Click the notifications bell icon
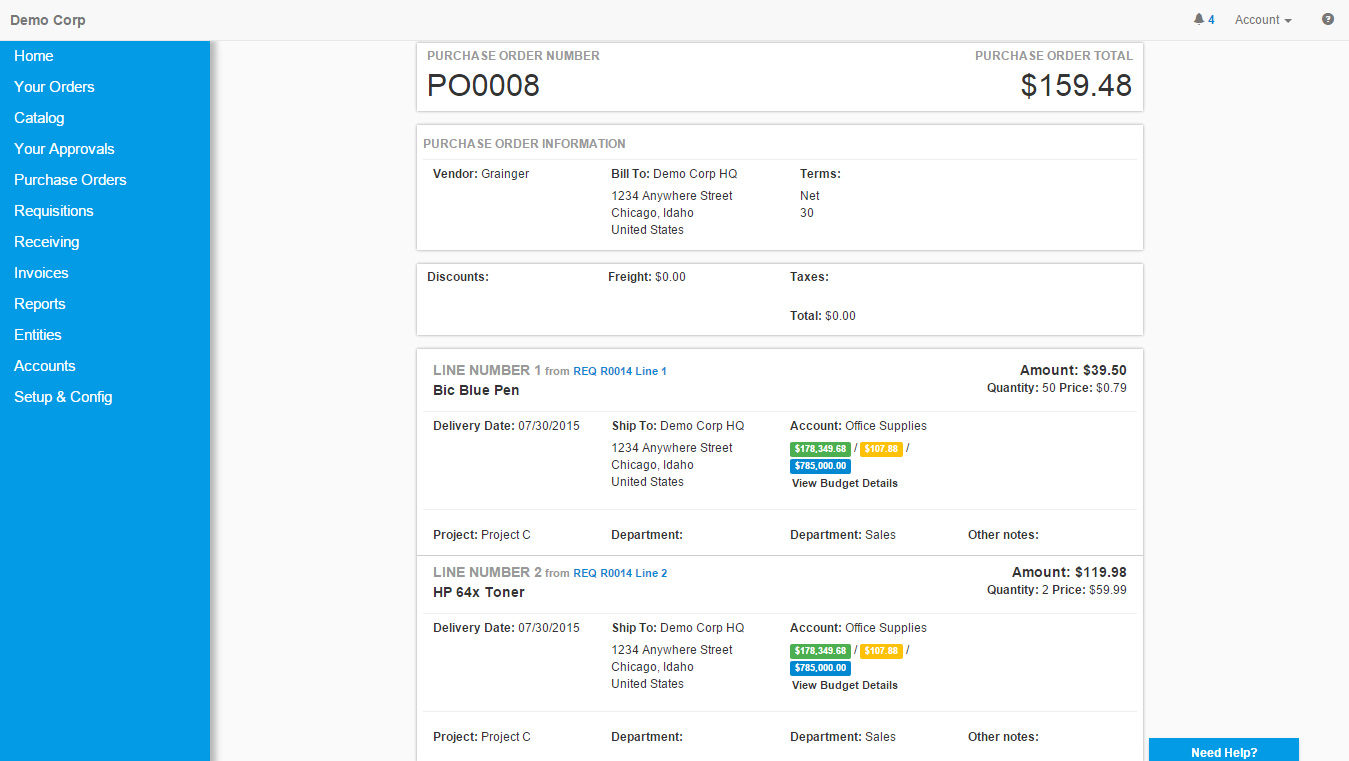 (1199, 20)
